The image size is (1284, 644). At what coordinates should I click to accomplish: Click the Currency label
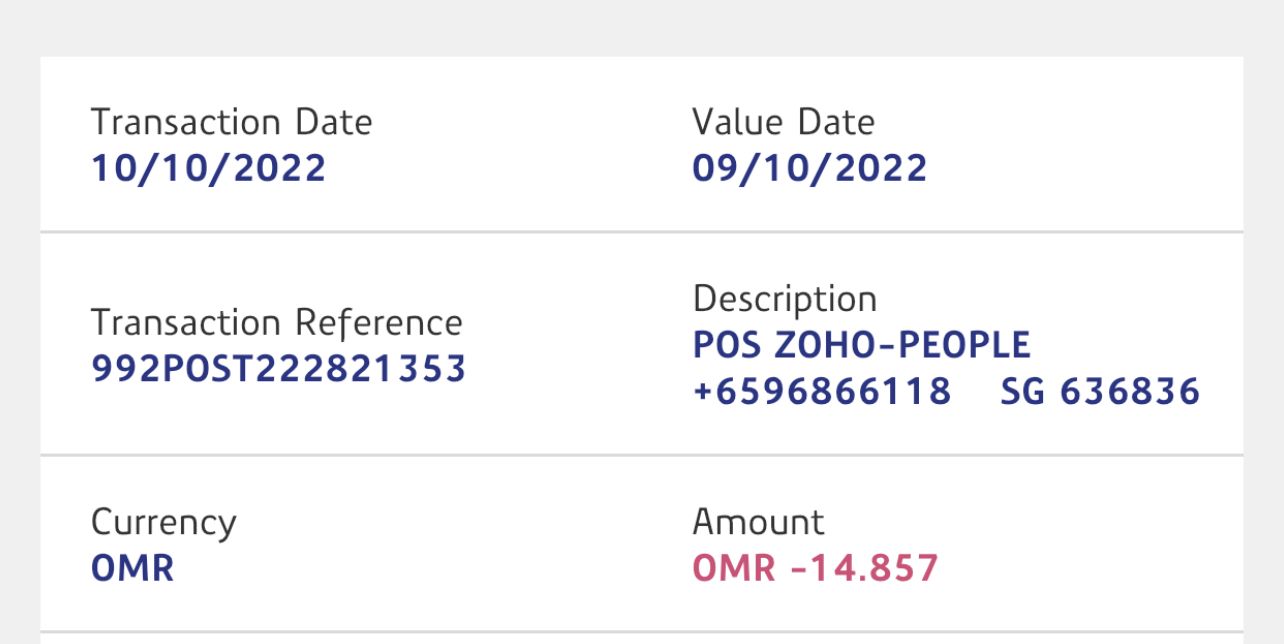(163, 522)
